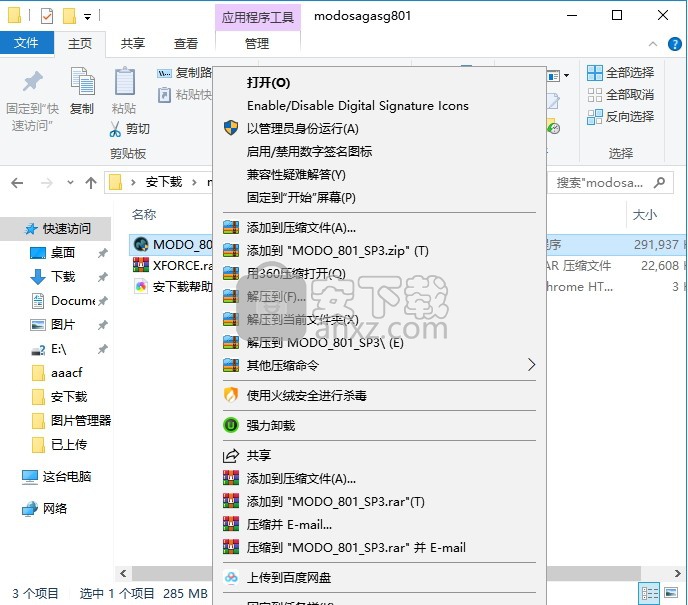Image resolution: width=688 pixels, height=605 pixels.
Task: Select the MODO_80 application file
Action: [173, 245]
